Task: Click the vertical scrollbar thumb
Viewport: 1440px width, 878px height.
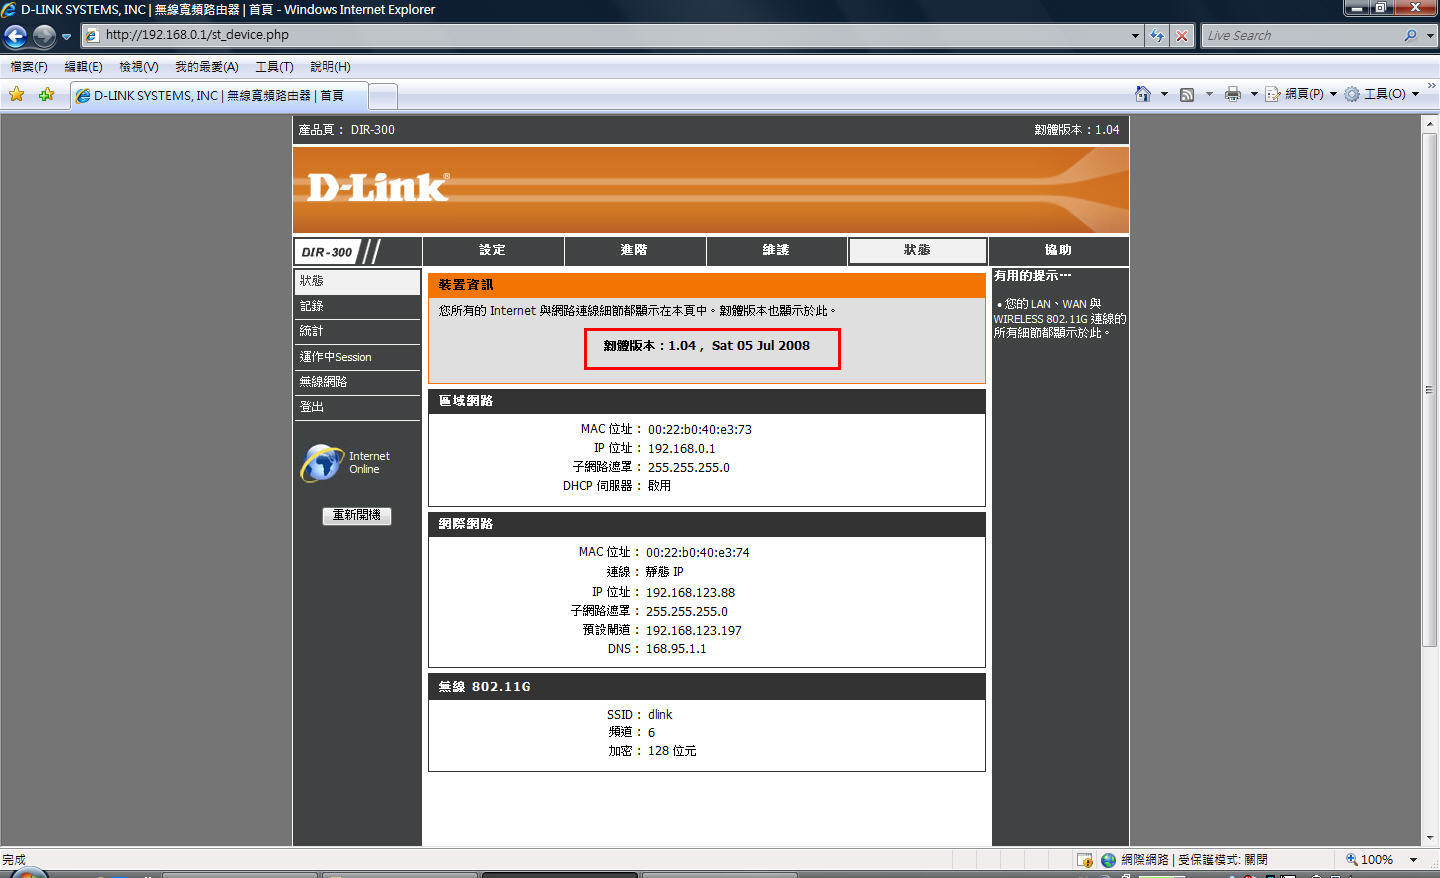Action: tap(1429, 390)
